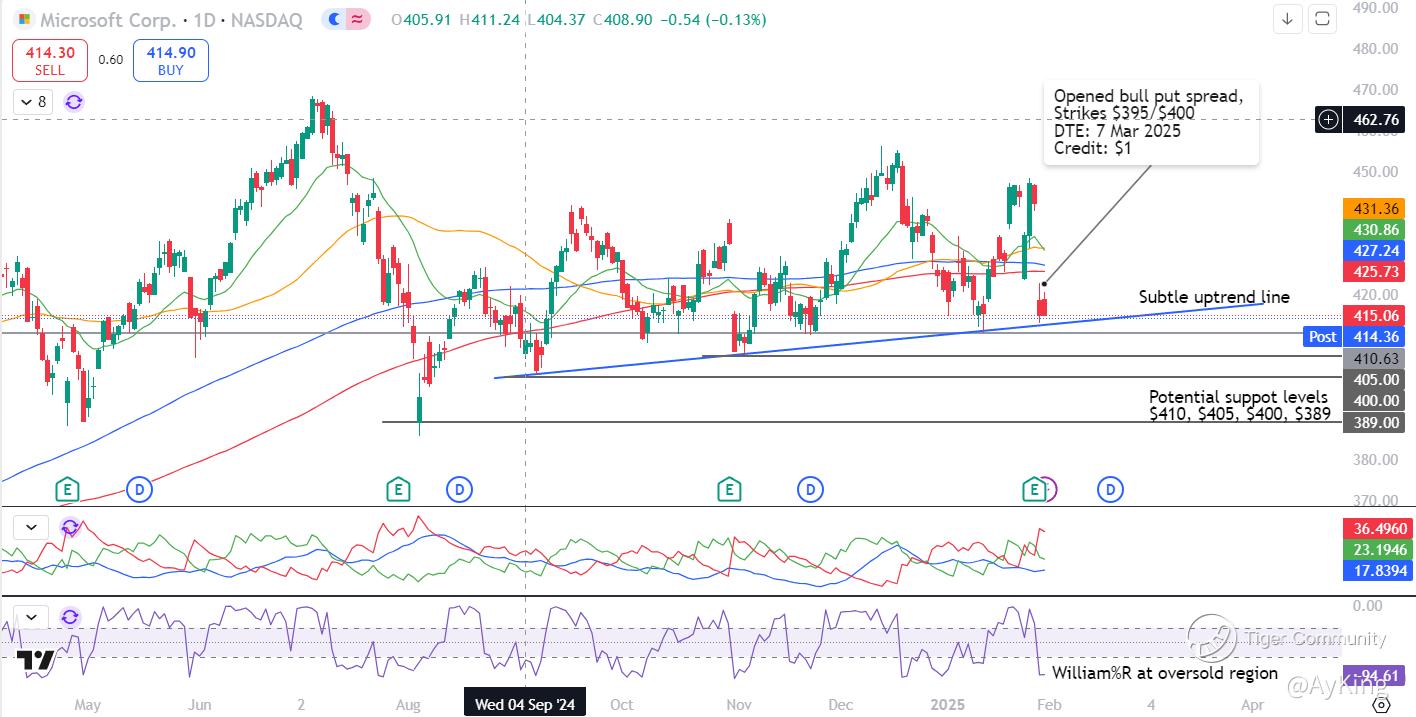1416x717 pixels.
Task: Click the 405.00 price level label
Action: 1375,379
